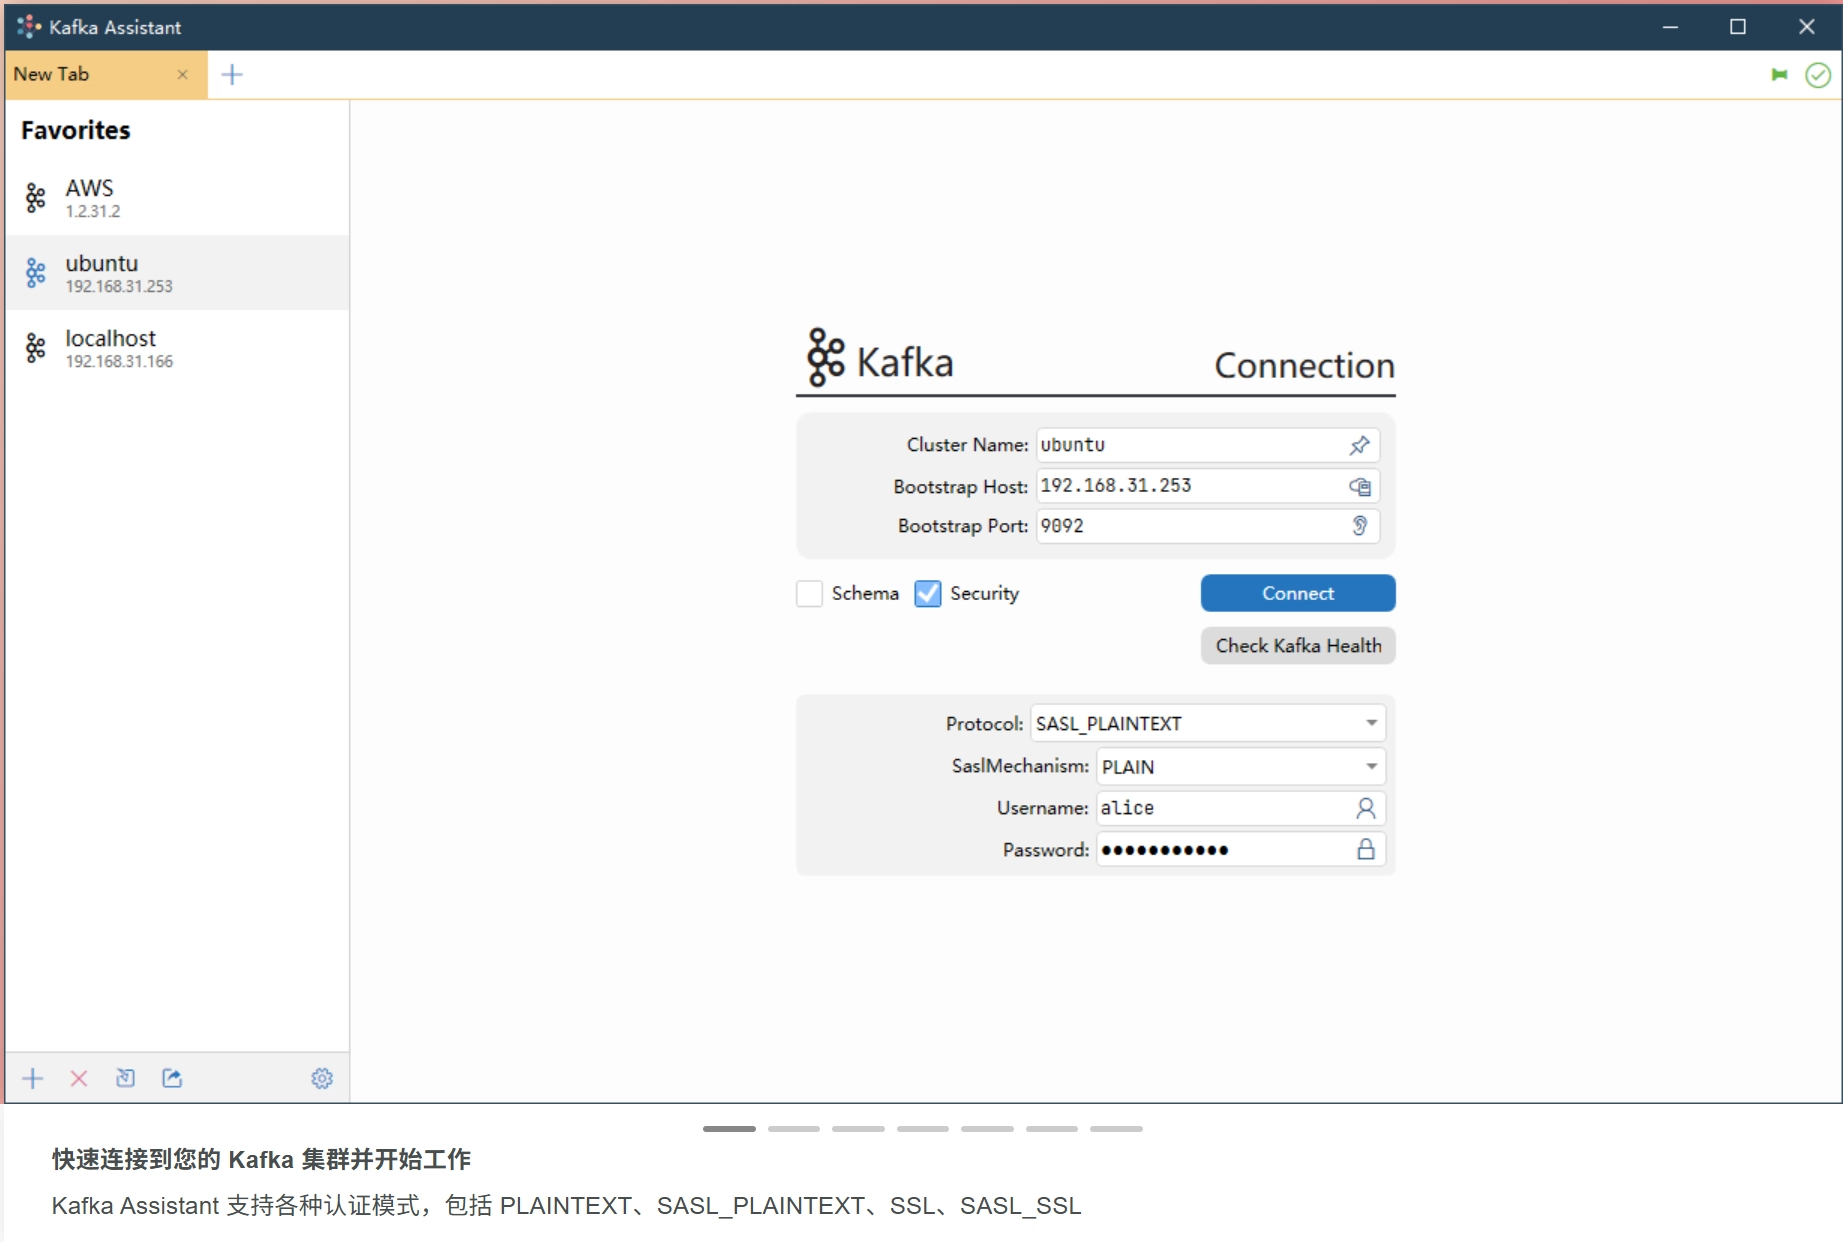Click the user icon in Username field
This screenshot has width=1843, height=1242.
click(x=1366, y=808)
